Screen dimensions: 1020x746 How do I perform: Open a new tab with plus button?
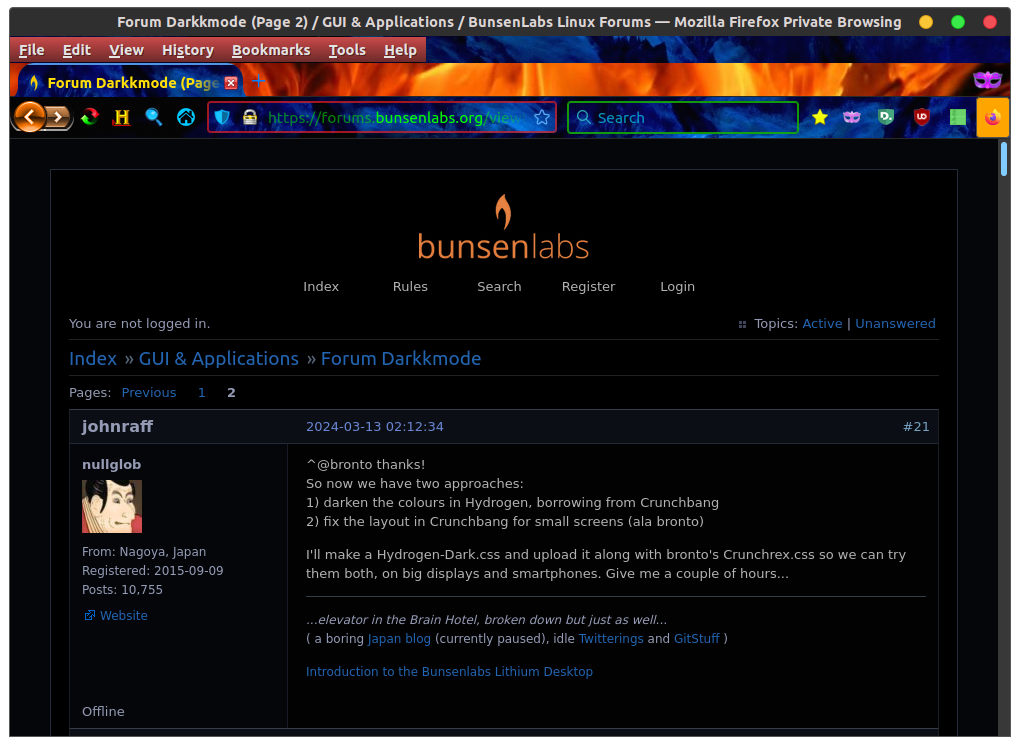coord(258,81)
